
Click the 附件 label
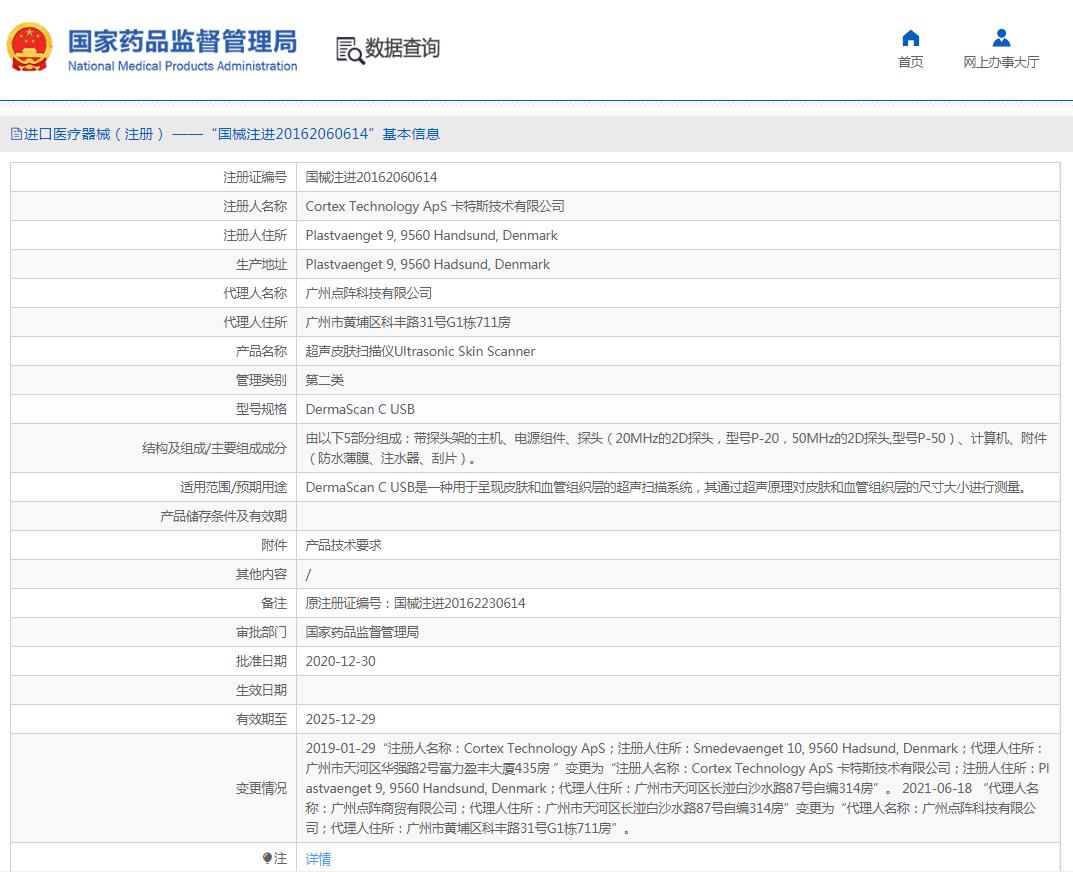(274, 546)
